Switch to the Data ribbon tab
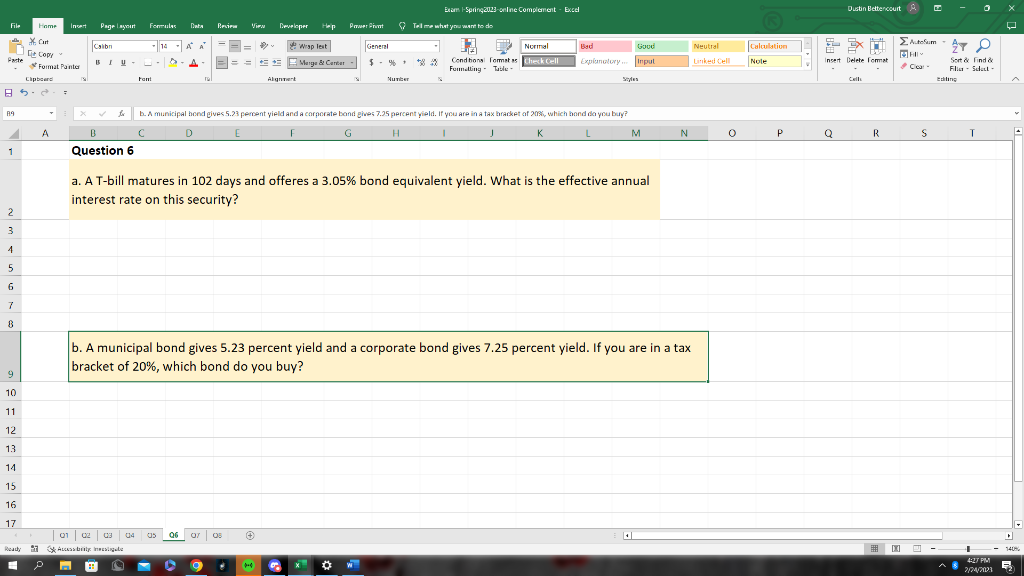Screen dimensions: 1024x576 197,26
